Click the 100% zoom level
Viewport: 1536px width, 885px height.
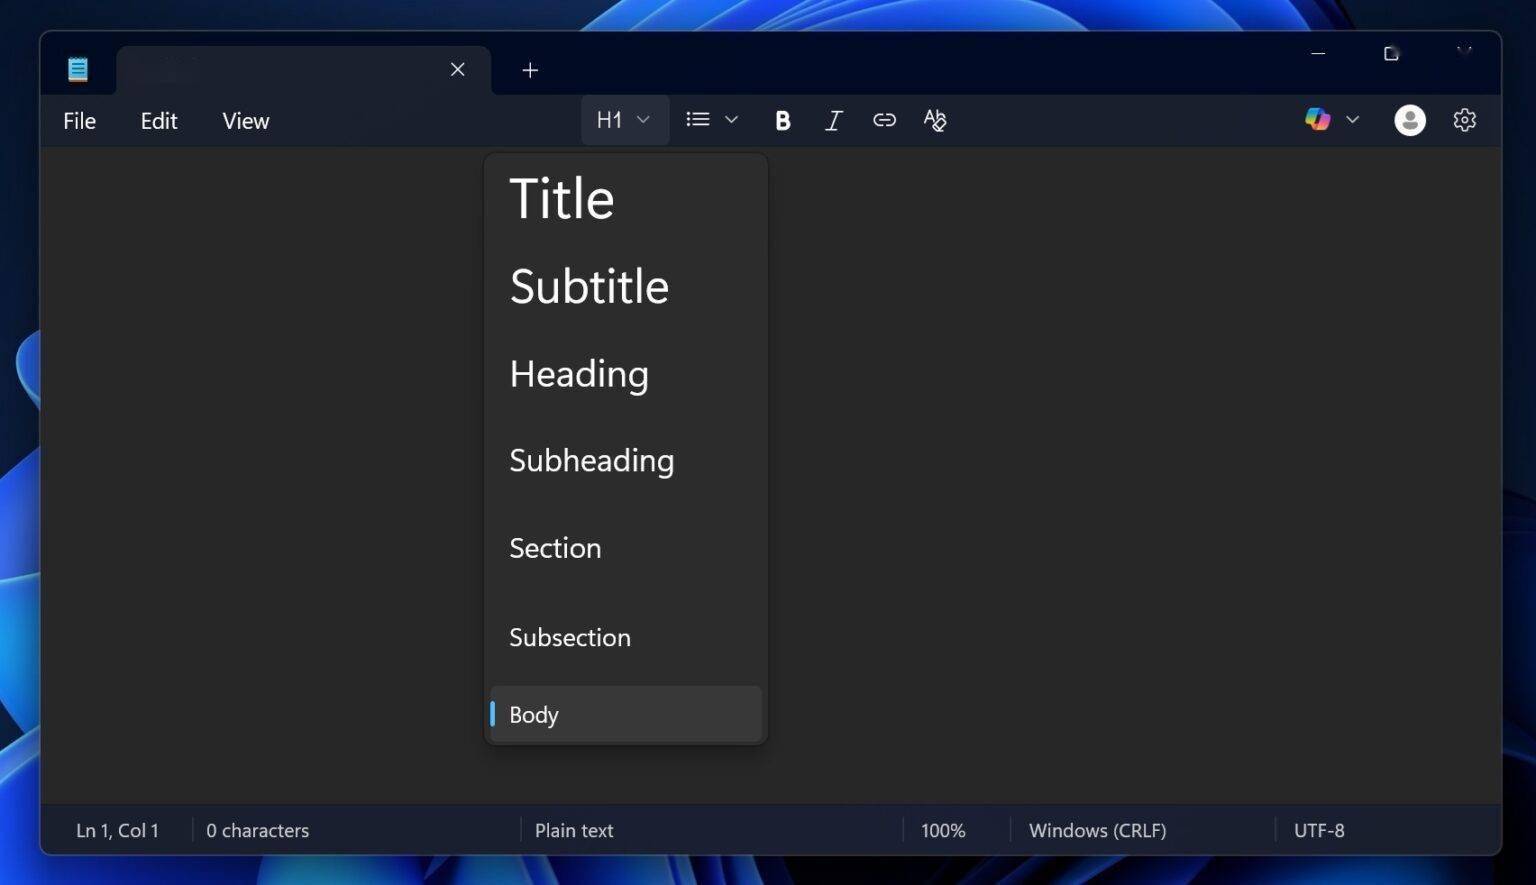pyautogui.click(x=943, y=830)
